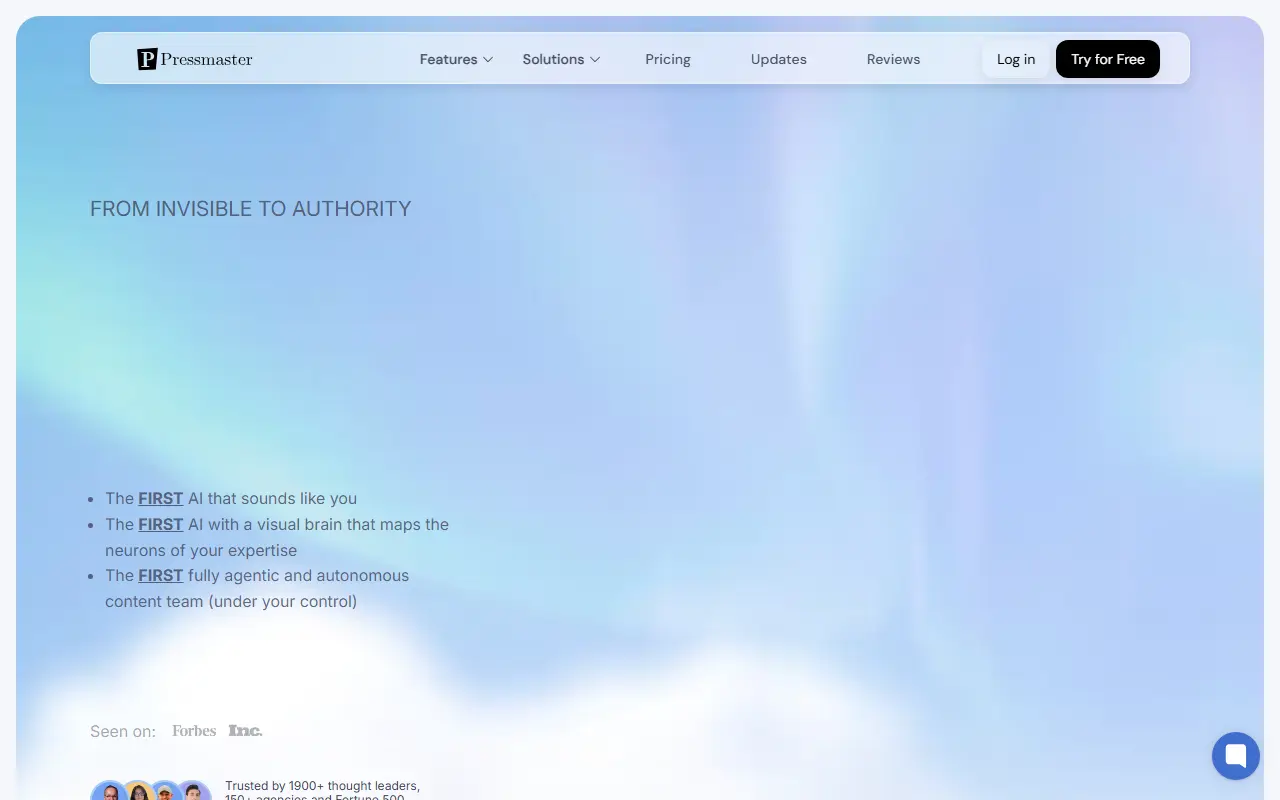Select the woman's avatar with glasses
This screenshot has height=800, width=1280.
coord(137,791)
